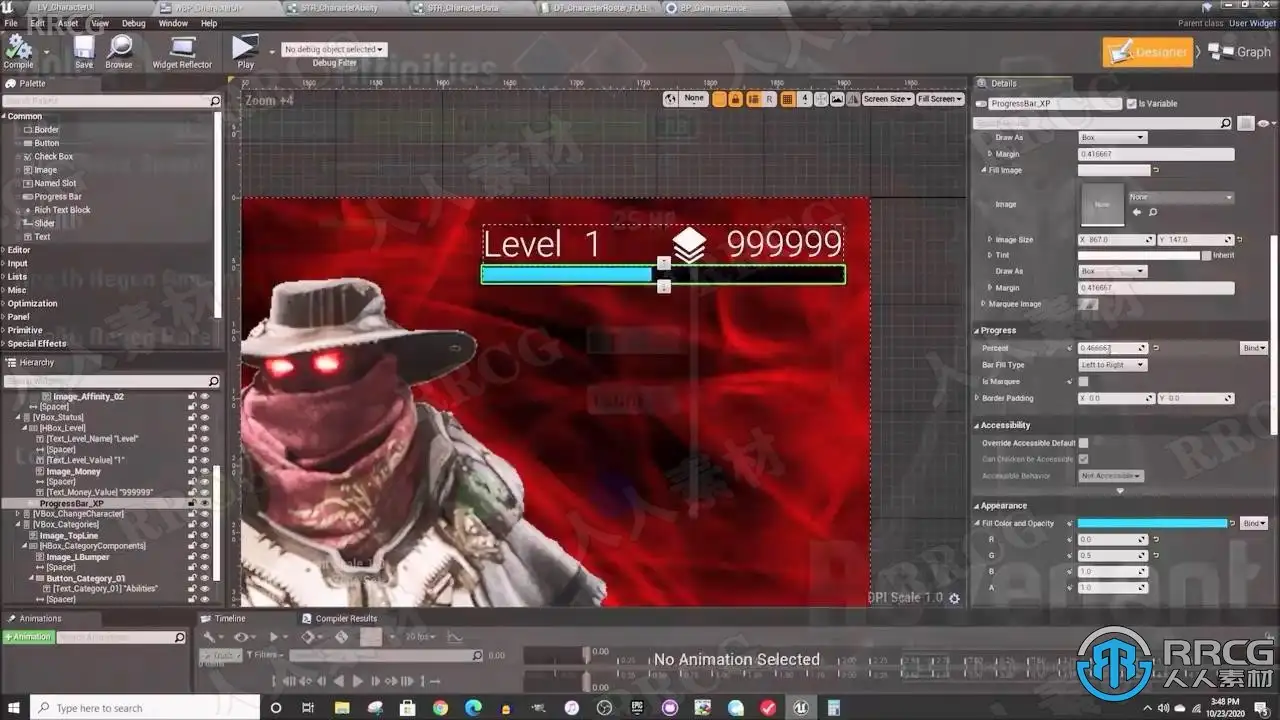The height and width of the screenshot is (720, 1280).
Task: Save the widget blueprint
Action: 84,51
